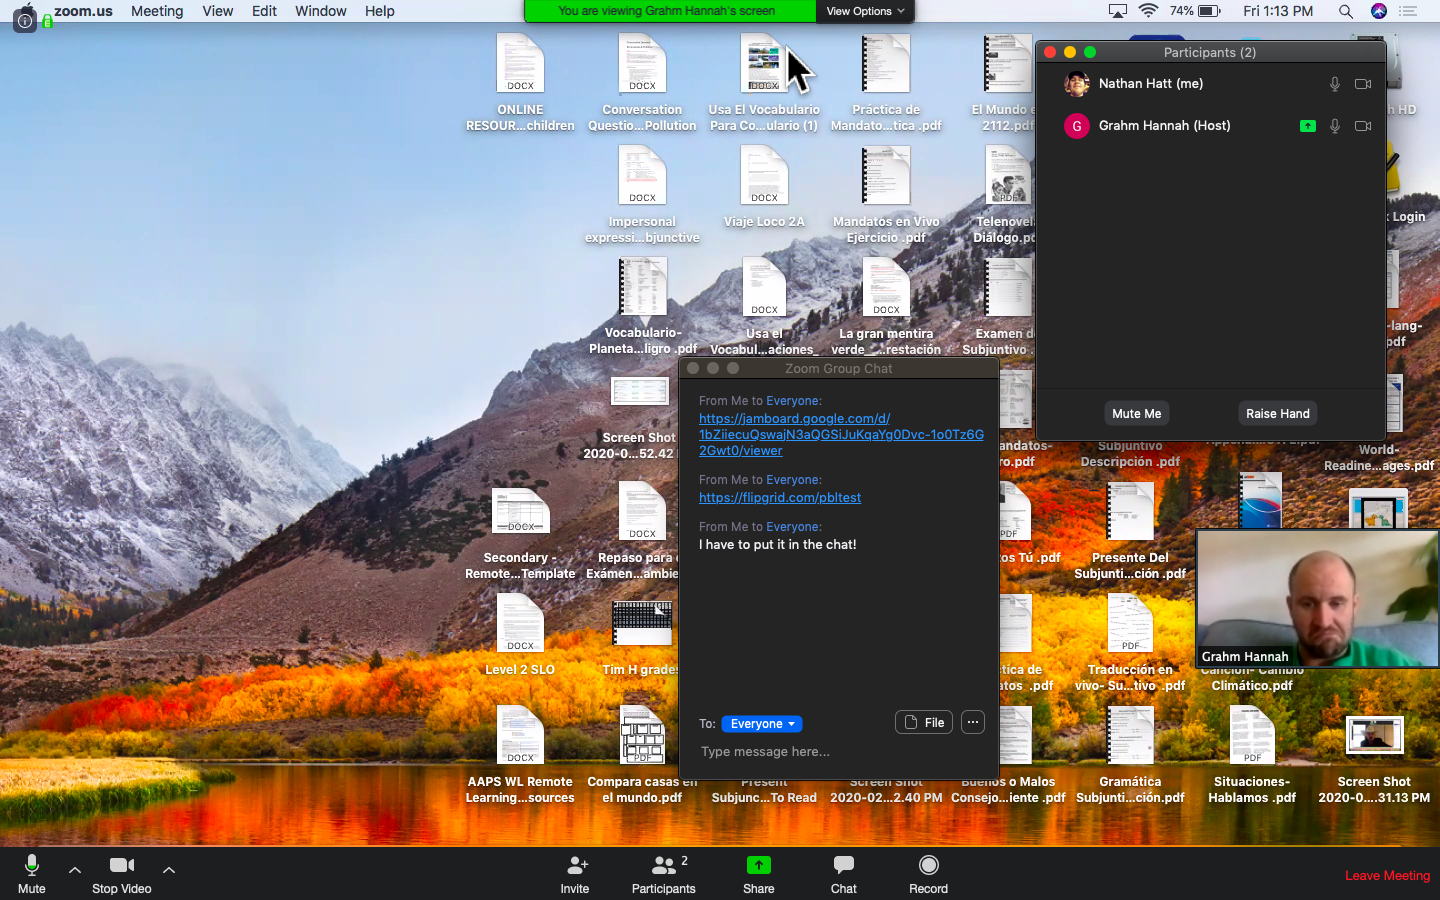Click AirPlay display icon in menu bar
Image resolution: width=1440 pixels, height=900 pixels.
click(1118, 11)
